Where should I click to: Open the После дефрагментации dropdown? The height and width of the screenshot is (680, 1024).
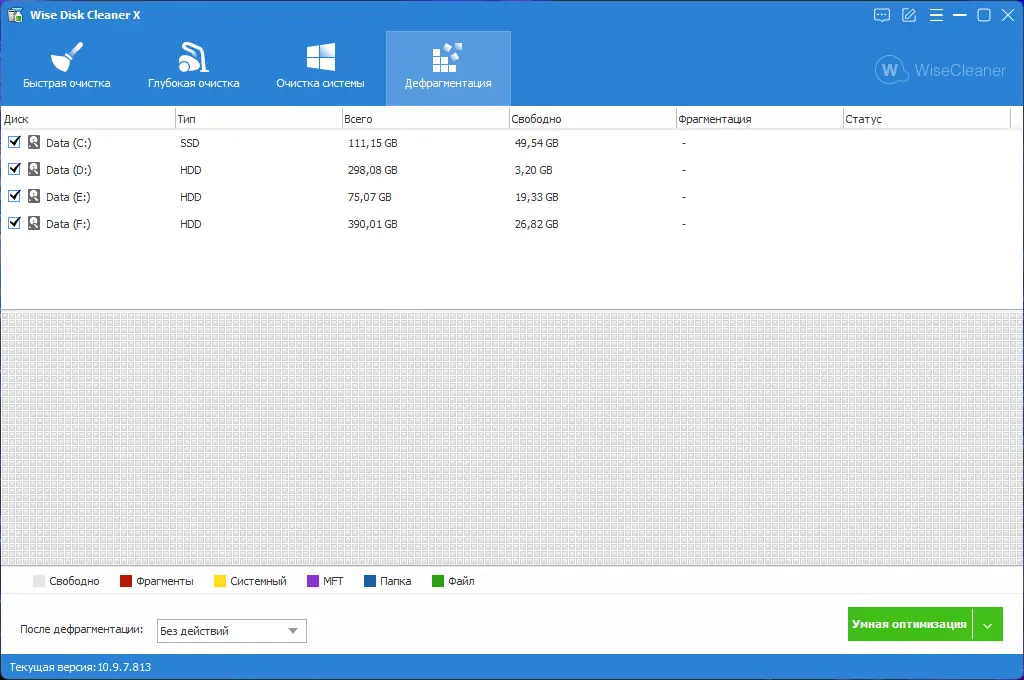point(231,630)
